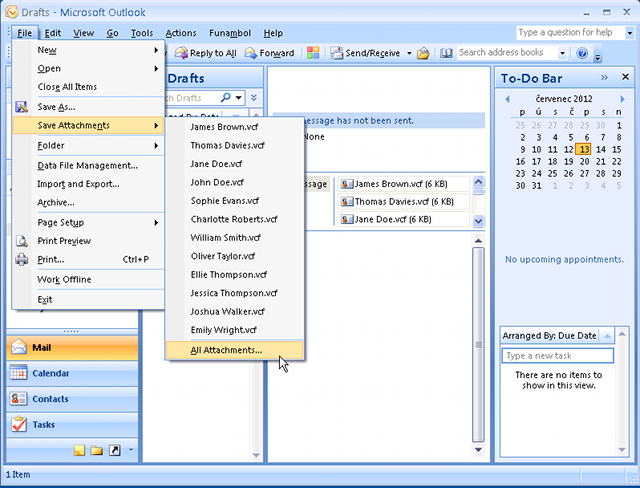Expand the Send/Receive dropdown arrow
The width and height of the screenshot is (640, 488).
pyautogui.click(x=408, y=53)
